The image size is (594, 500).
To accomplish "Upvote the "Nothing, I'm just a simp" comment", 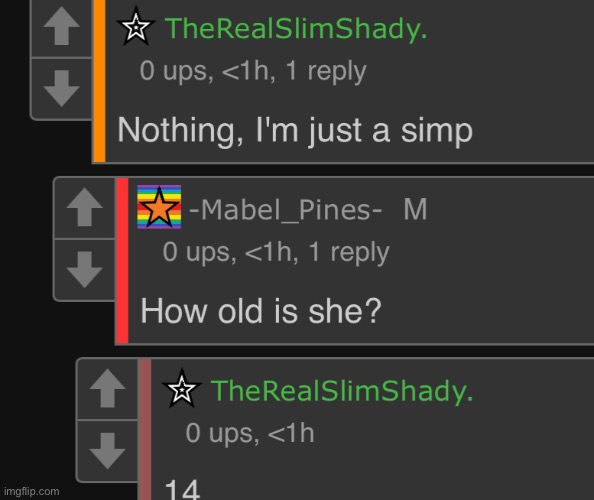I will tap(61, 27).
